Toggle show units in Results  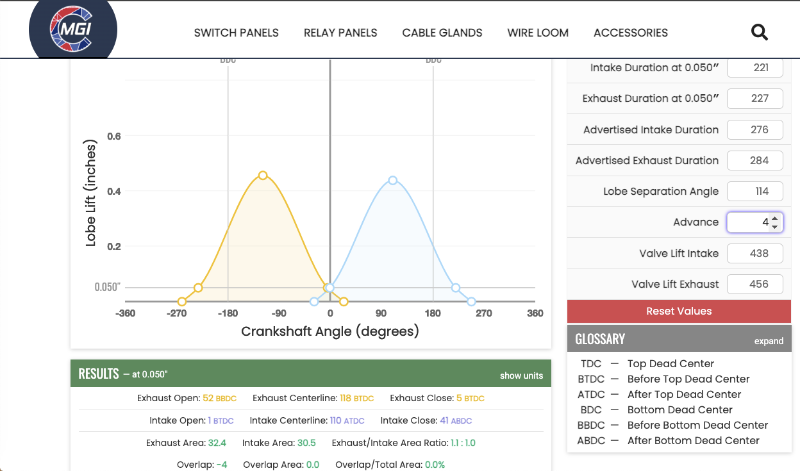(521, 376)
